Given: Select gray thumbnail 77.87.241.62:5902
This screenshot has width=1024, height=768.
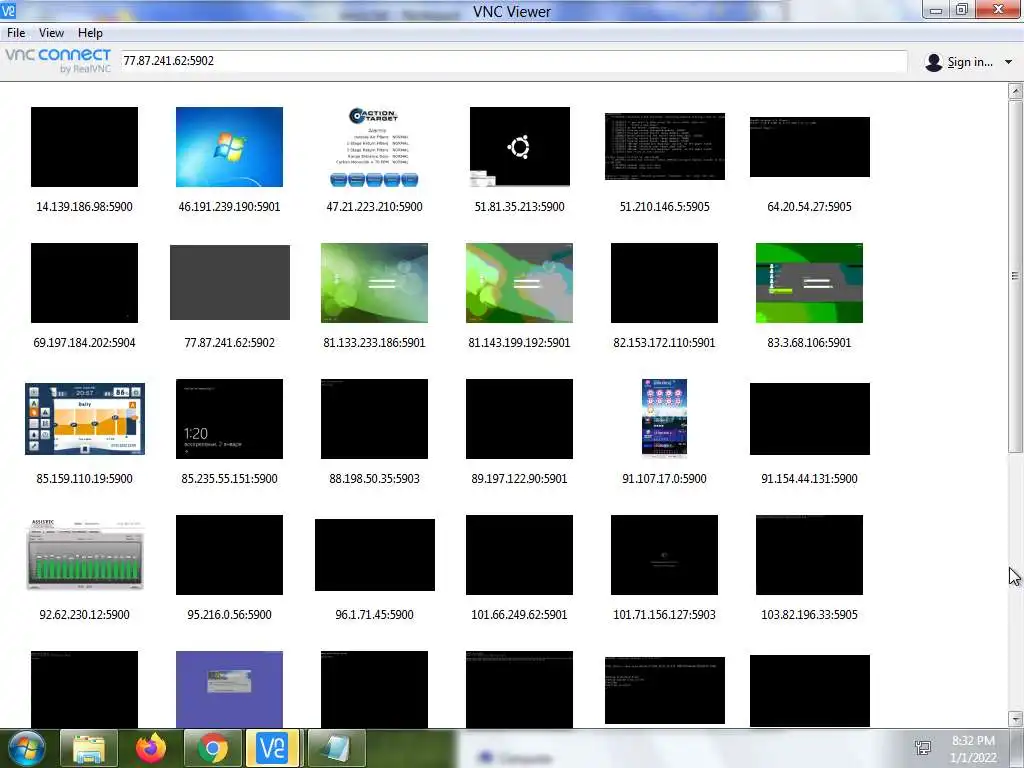Looking at the screenshot, I should [x=230, y=283].
